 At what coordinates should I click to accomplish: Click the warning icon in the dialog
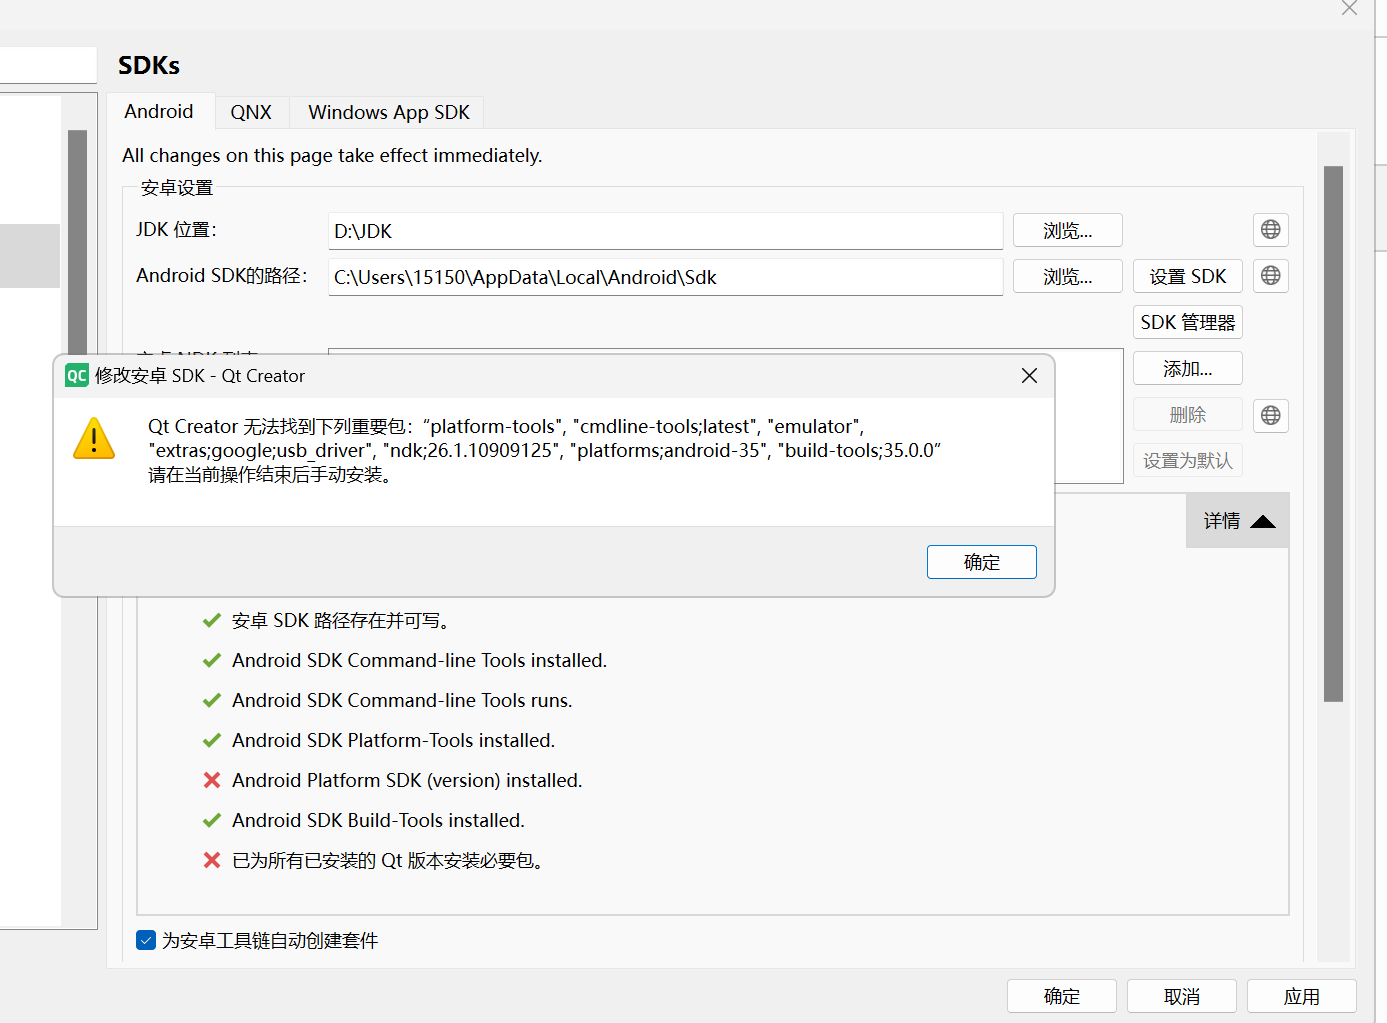point(94,439)
